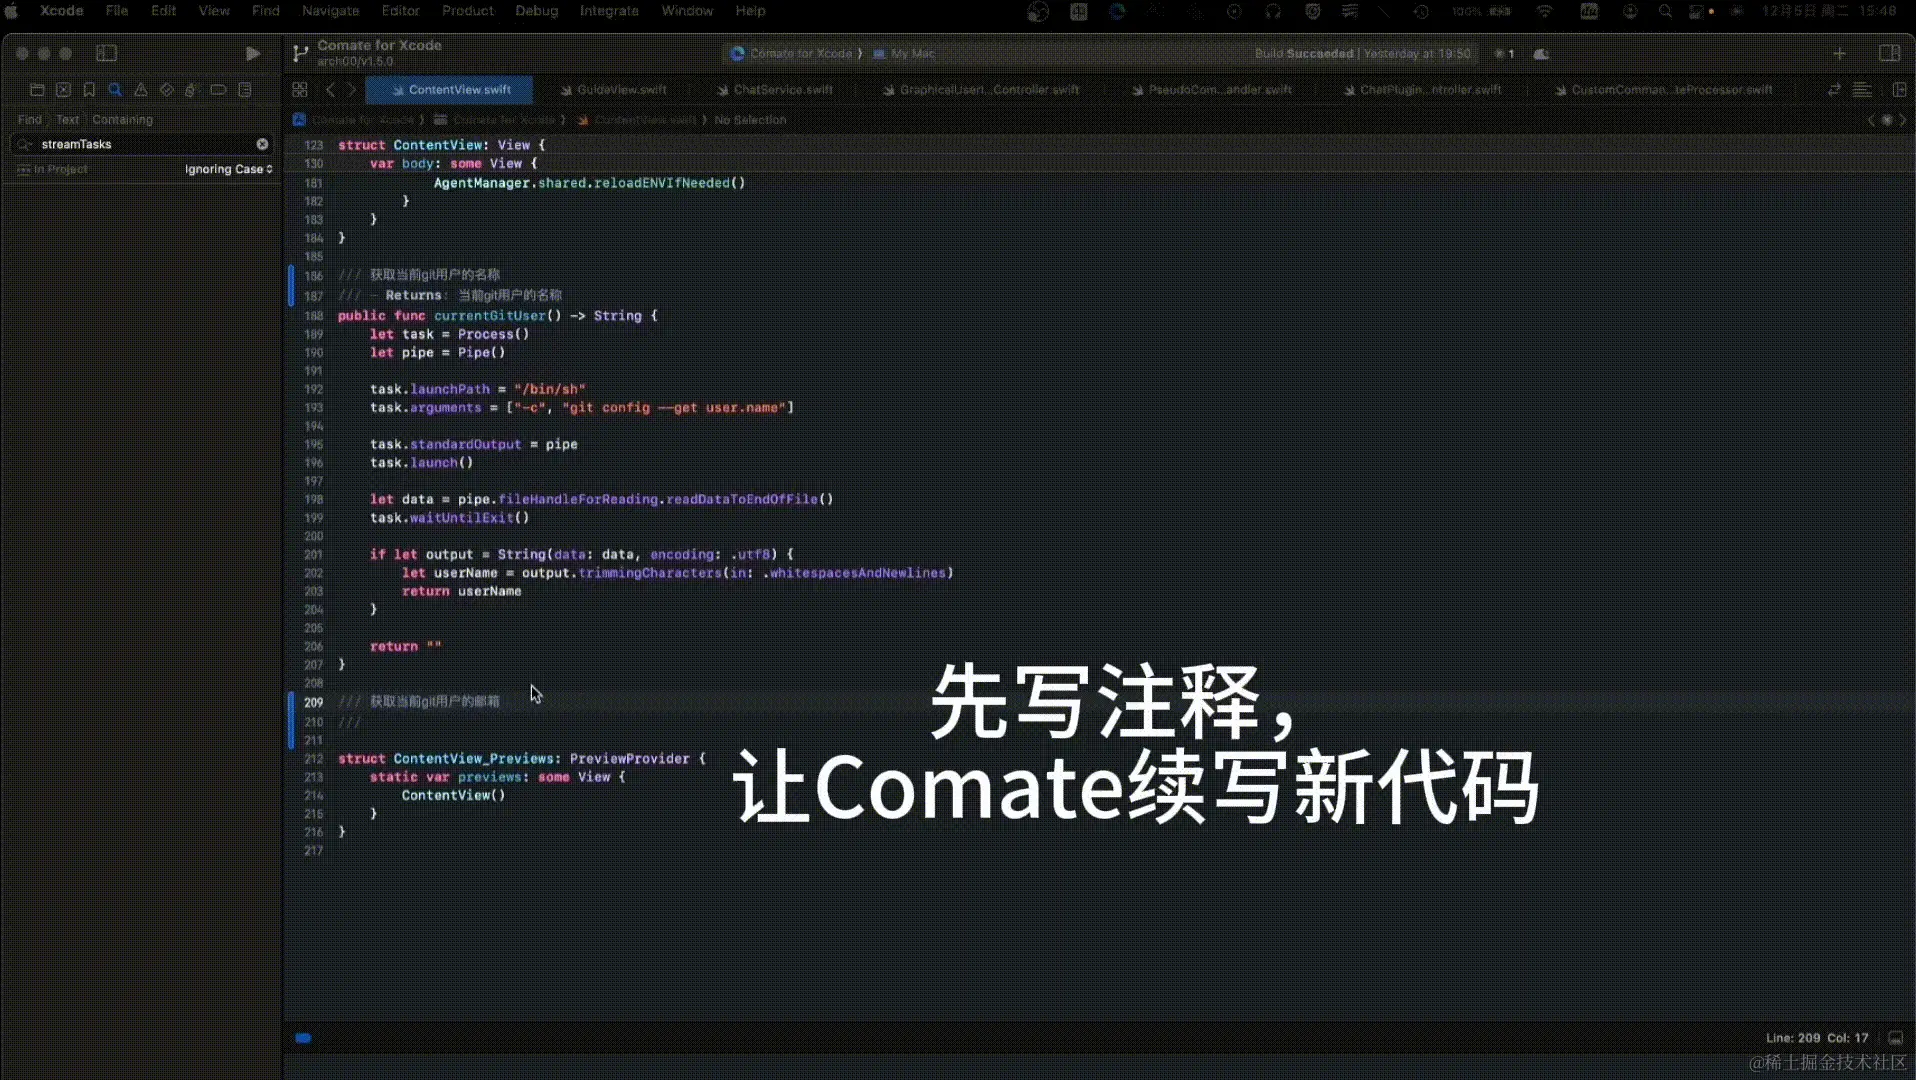
Task: Click the Find mode selector
Action: coord(30,119)
